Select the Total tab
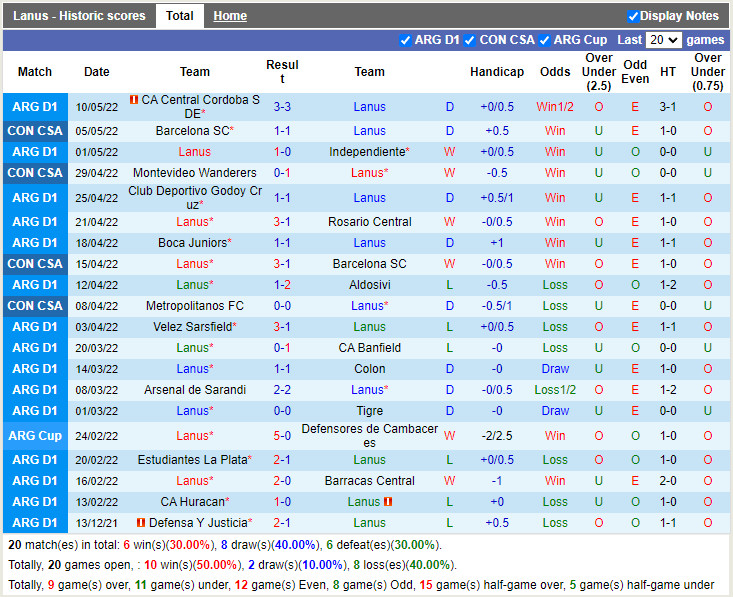733x597 pixels. [x=180, y=16]
